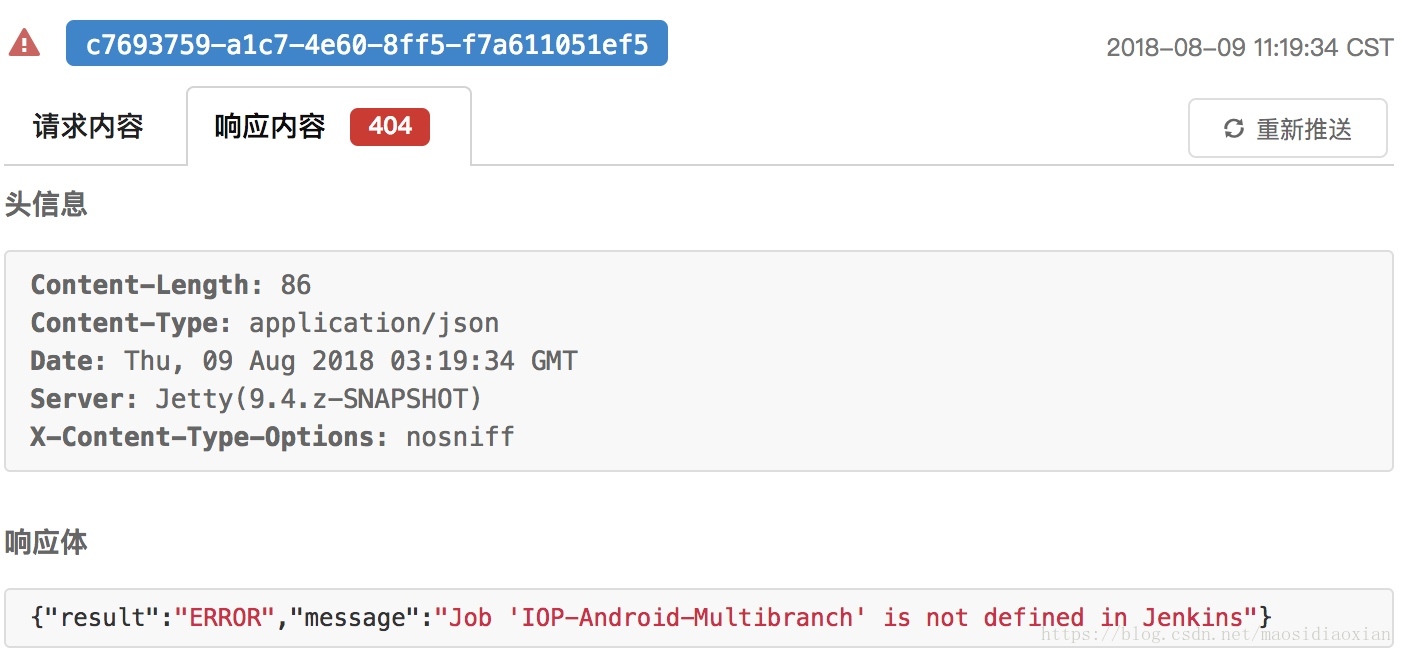Click the application/json Content-Type value
This screenshot has width=1402, height=654.
[x=373, y=323]
